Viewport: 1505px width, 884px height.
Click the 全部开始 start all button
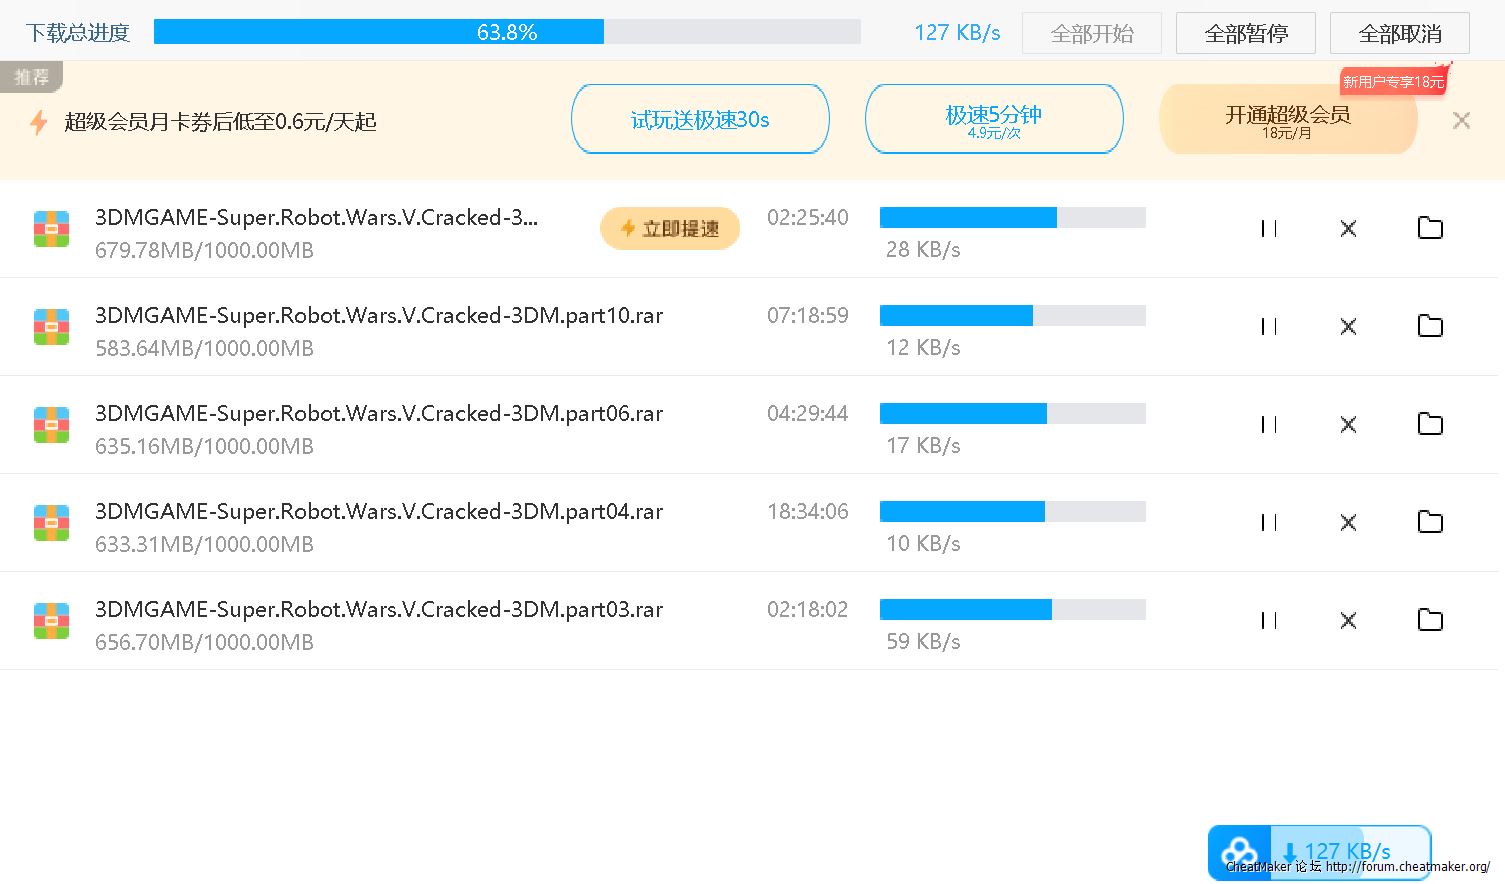1091,34
